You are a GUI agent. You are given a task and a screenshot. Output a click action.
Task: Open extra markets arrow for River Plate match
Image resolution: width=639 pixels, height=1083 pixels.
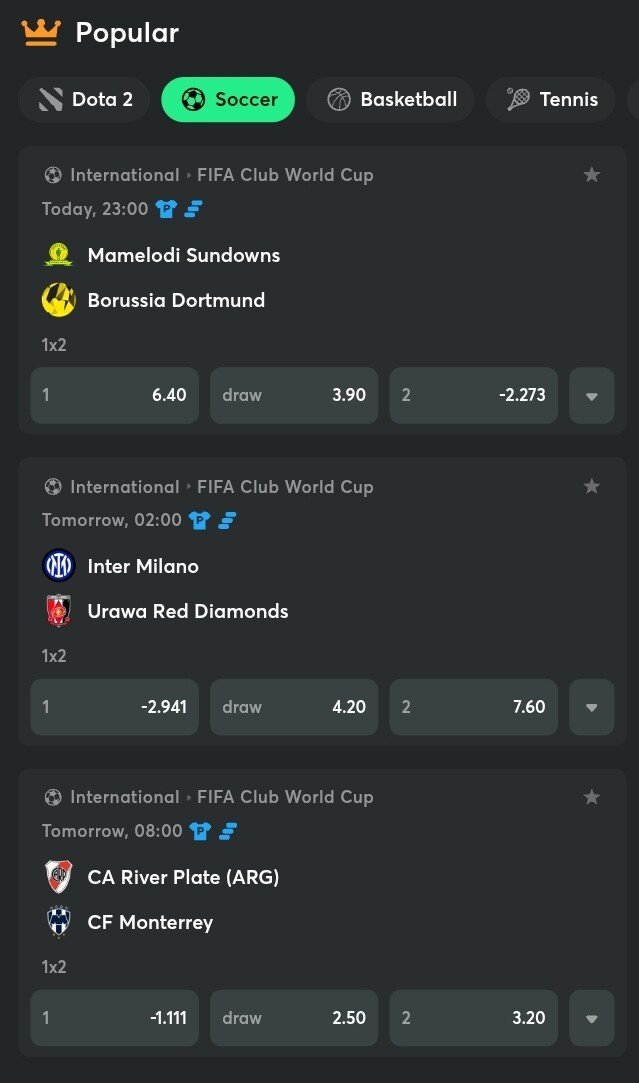(x=591, y=1018)
